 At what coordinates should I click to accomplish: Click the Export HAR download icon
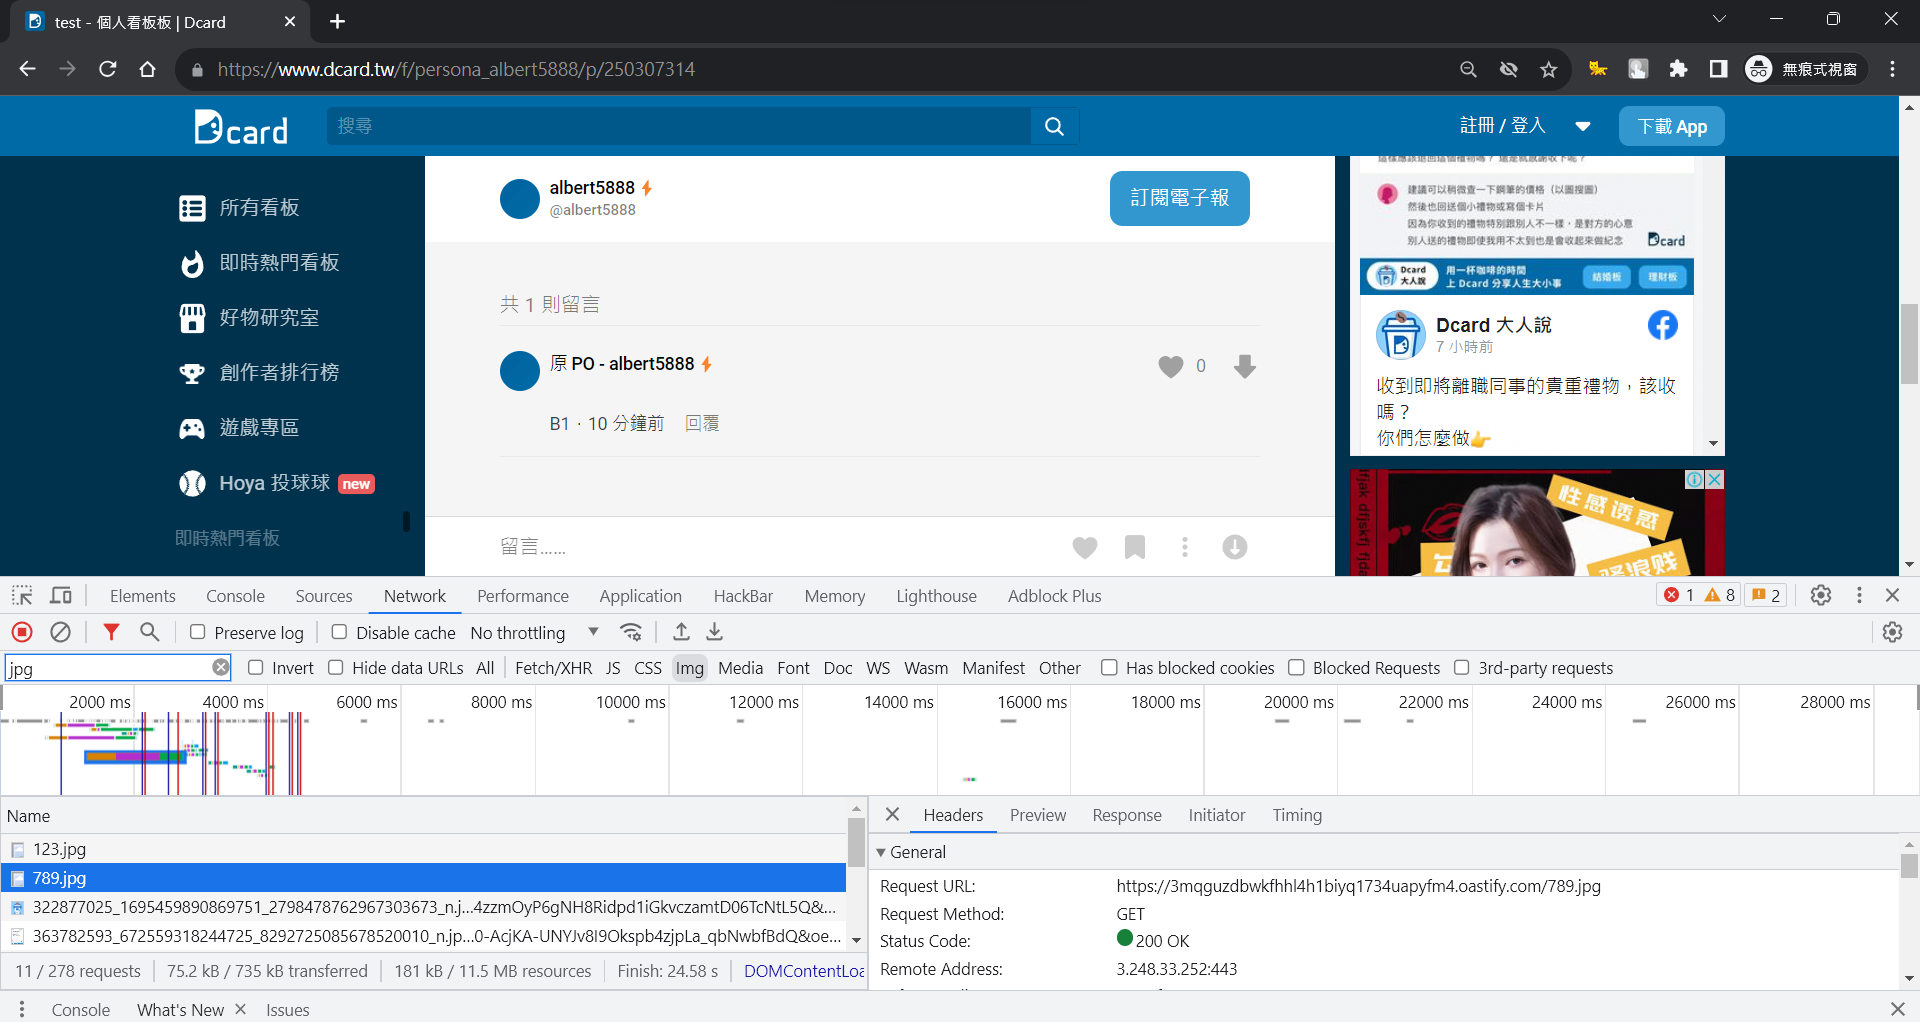click(714, 632)
